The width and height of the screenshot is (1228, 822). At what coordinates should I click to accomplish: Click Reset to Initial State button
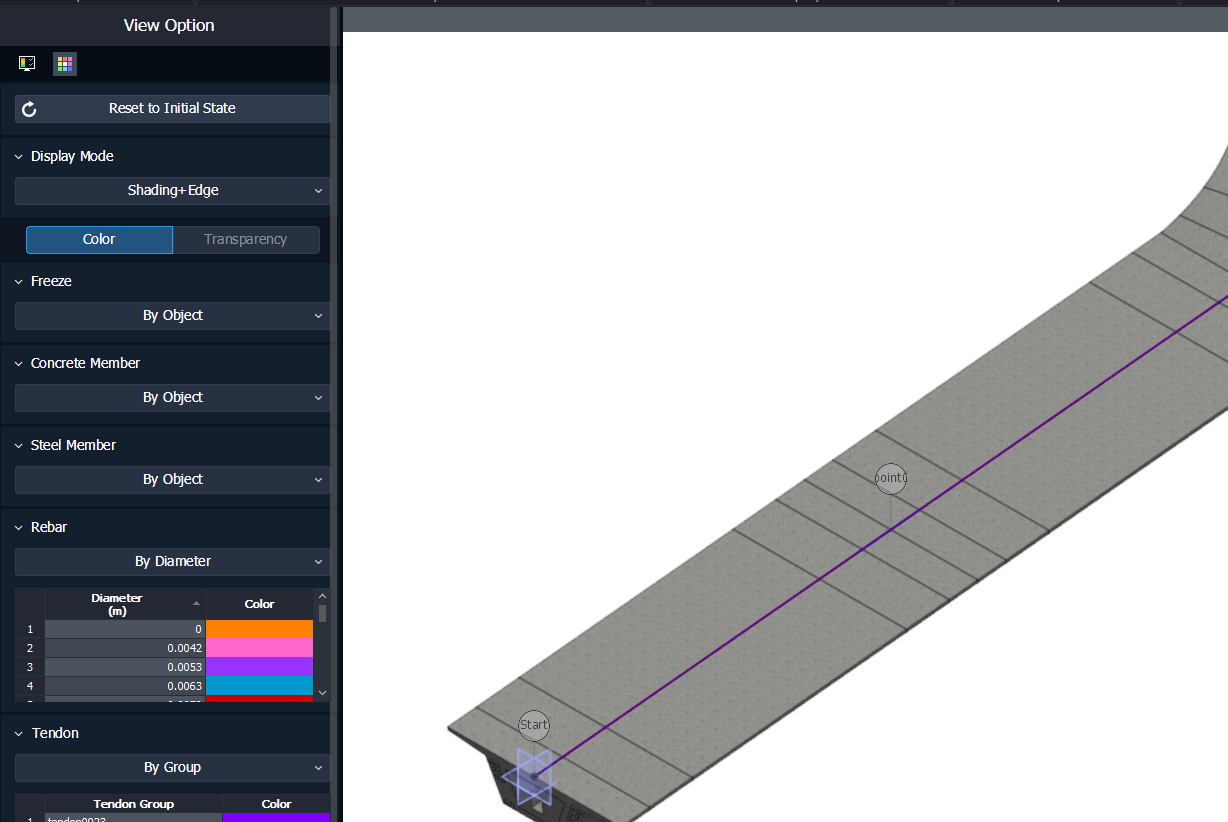click(x=172, y=108)
